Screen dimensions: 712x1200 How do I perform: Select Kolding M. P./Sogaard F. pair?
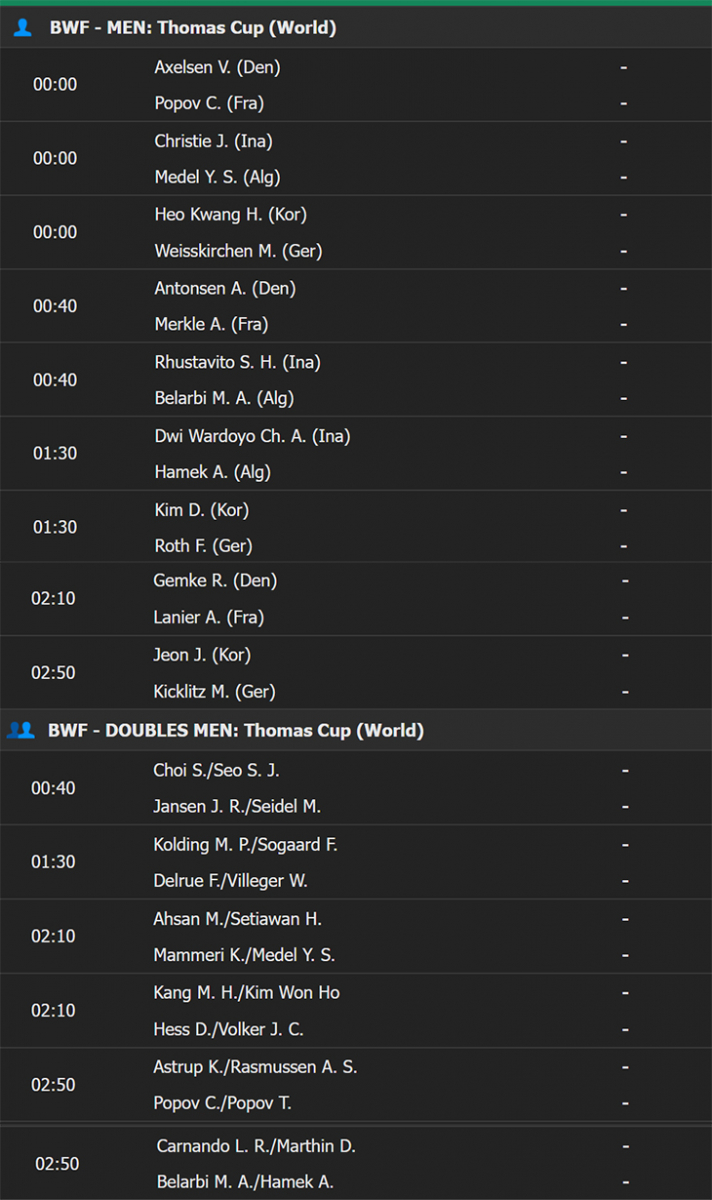tap(245, 845)
